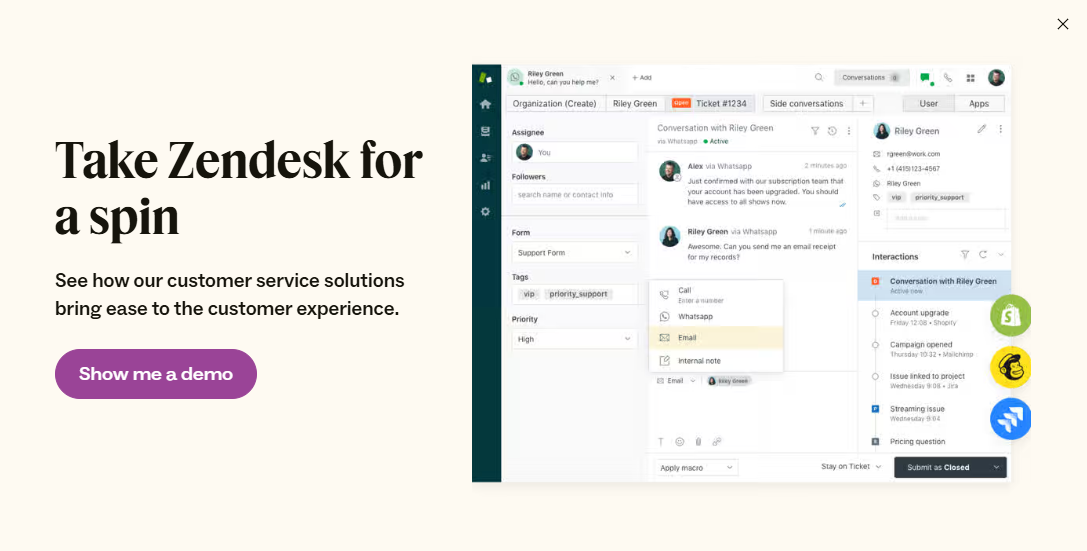Filter the Interactions list
Screen dimensions: 1087x551
coord(965,254)
